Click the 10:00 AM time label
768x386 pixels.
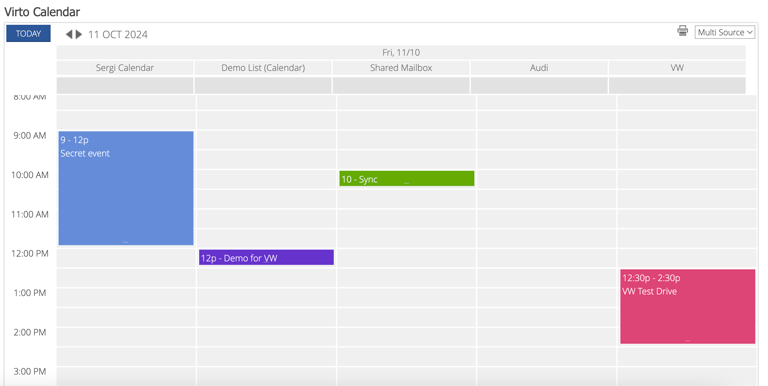click(x=30, y=175)
